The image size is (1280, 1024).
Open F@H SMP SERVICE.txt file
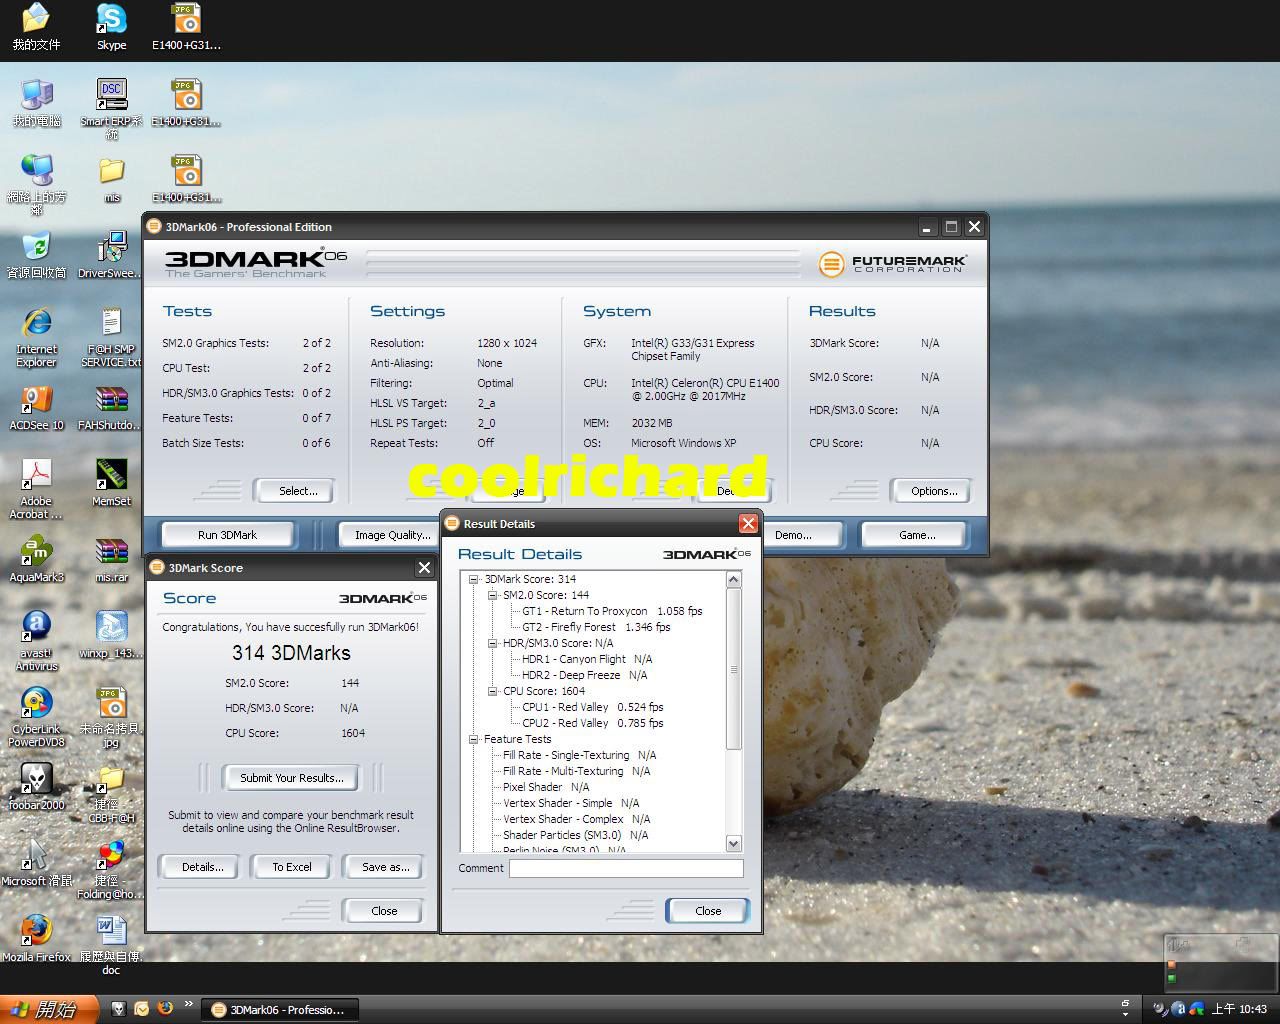click(x=111, y=337)
